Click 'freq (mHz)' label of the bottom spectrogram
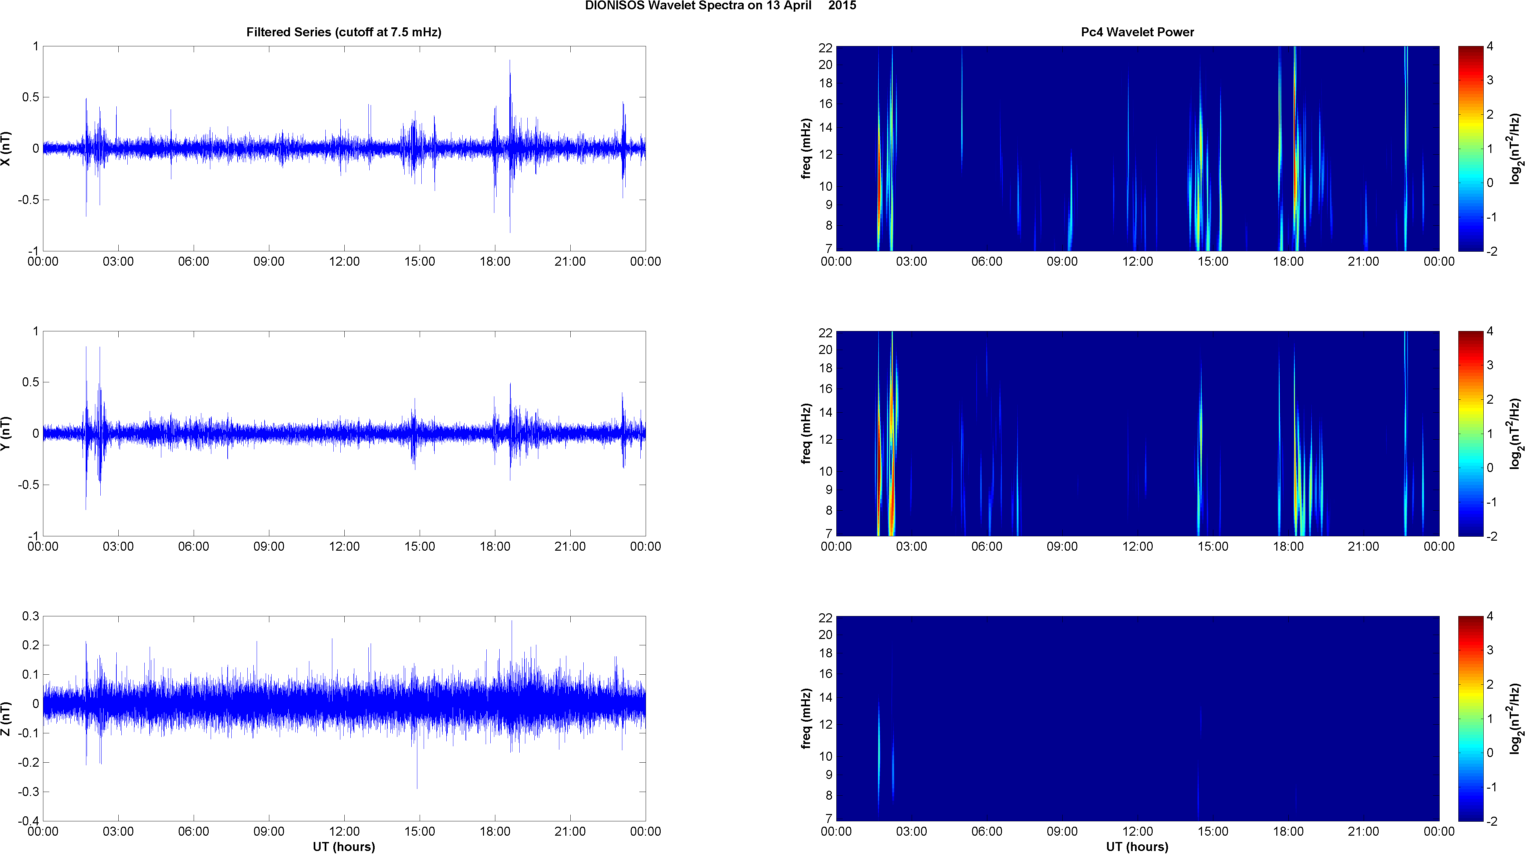The height and width of the screenshot is (854, 1525). 806,718
